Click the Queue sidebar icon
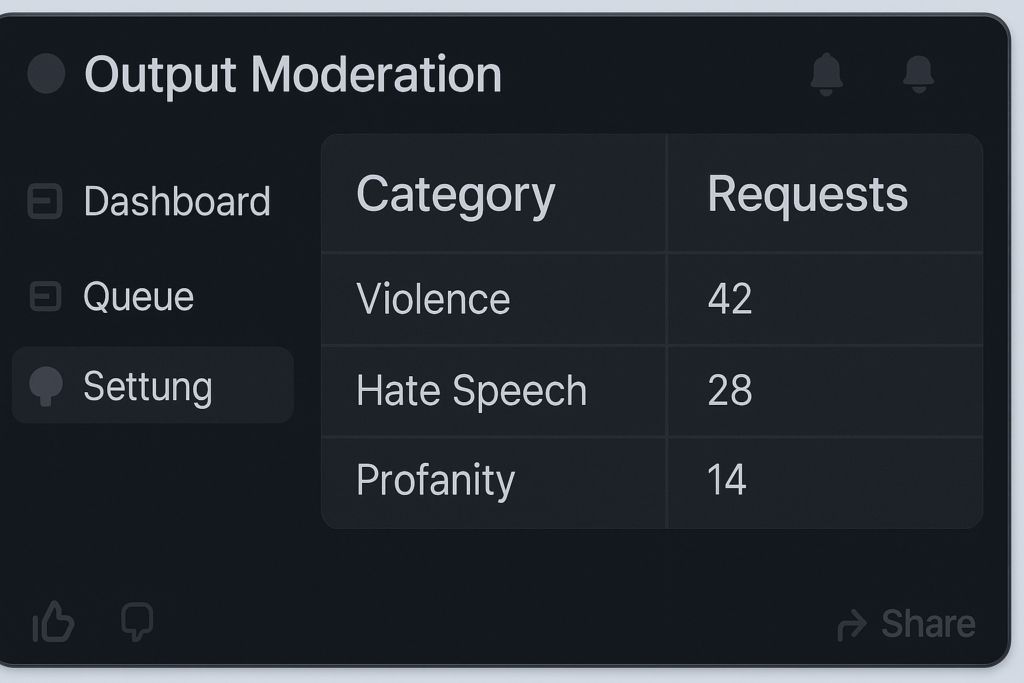Image resolution: width=1024 pixels, height=683 pixels. click(x=45, y=296)
